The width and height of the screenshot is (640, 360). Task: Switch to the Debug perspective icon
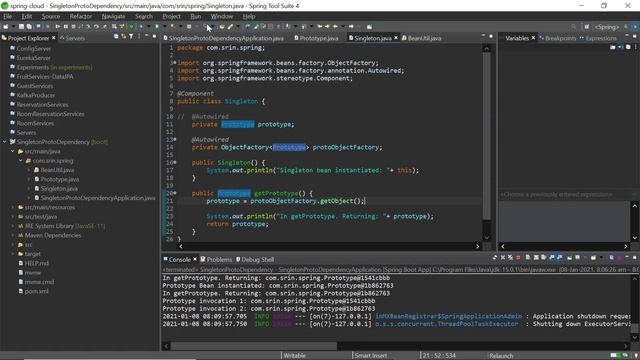click(635, 27)
